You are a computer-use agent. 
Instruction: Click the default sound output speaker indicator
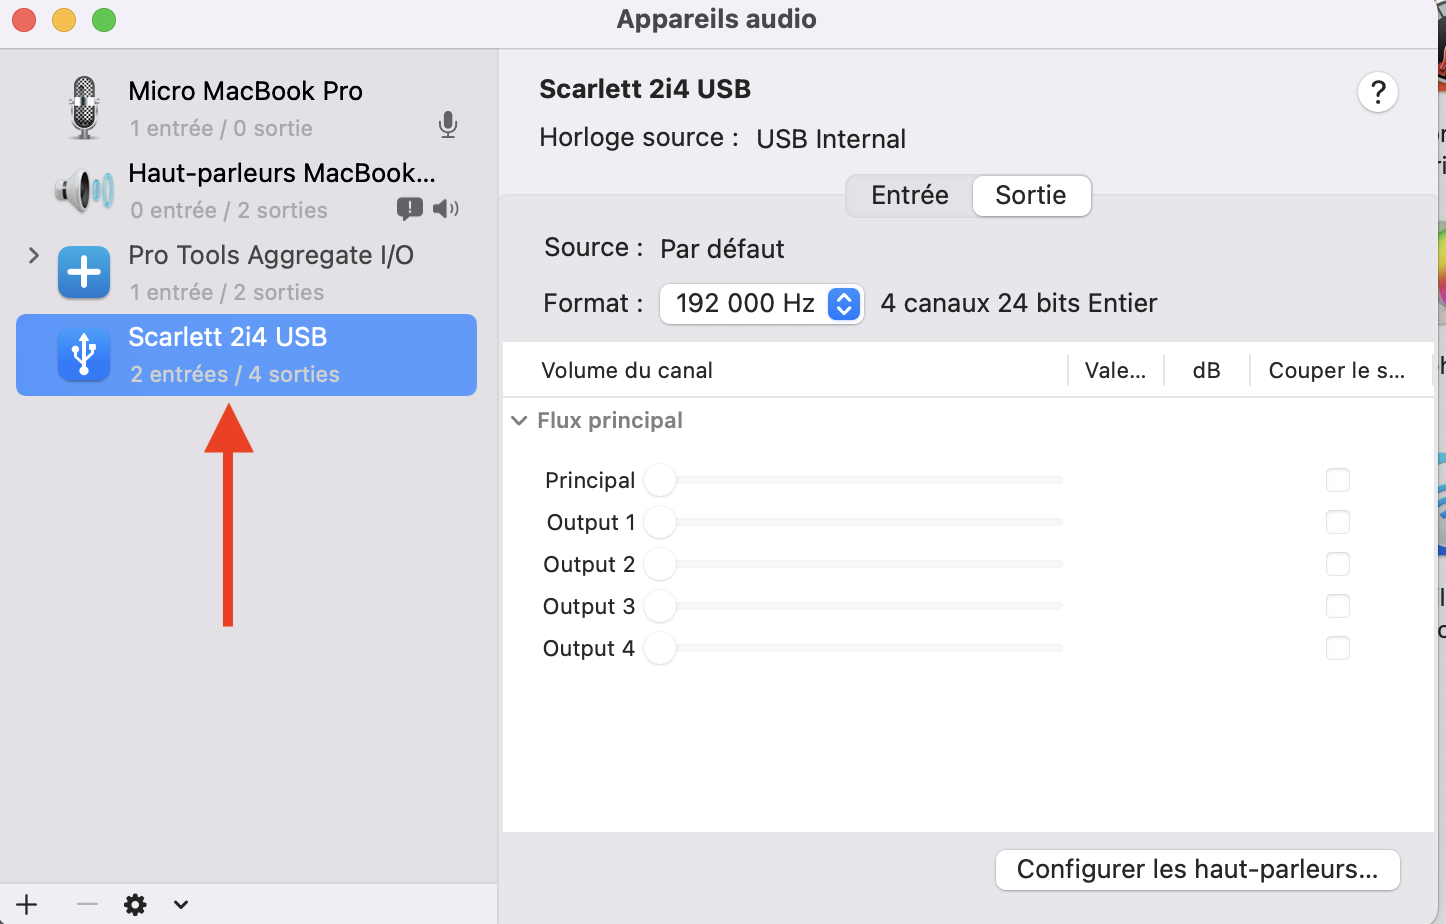point(445,208)
